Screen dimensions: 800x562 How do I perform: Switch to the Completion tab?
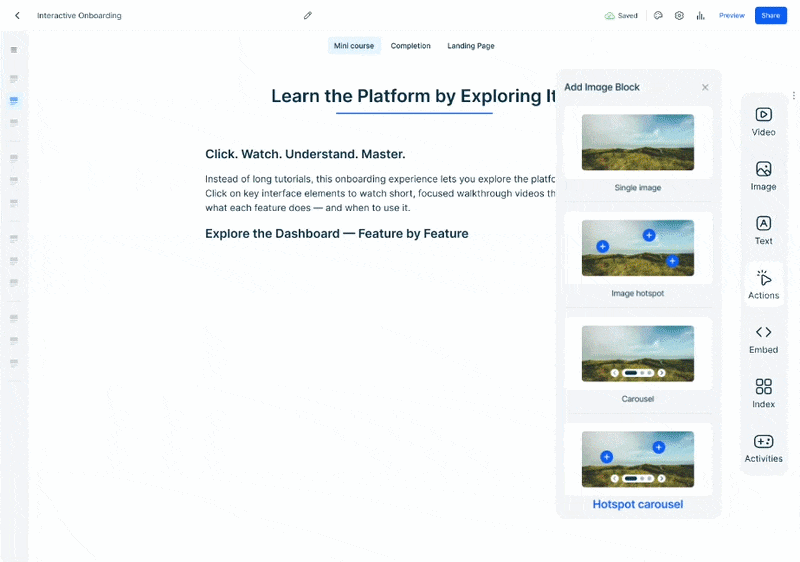(x=410, y=46)
